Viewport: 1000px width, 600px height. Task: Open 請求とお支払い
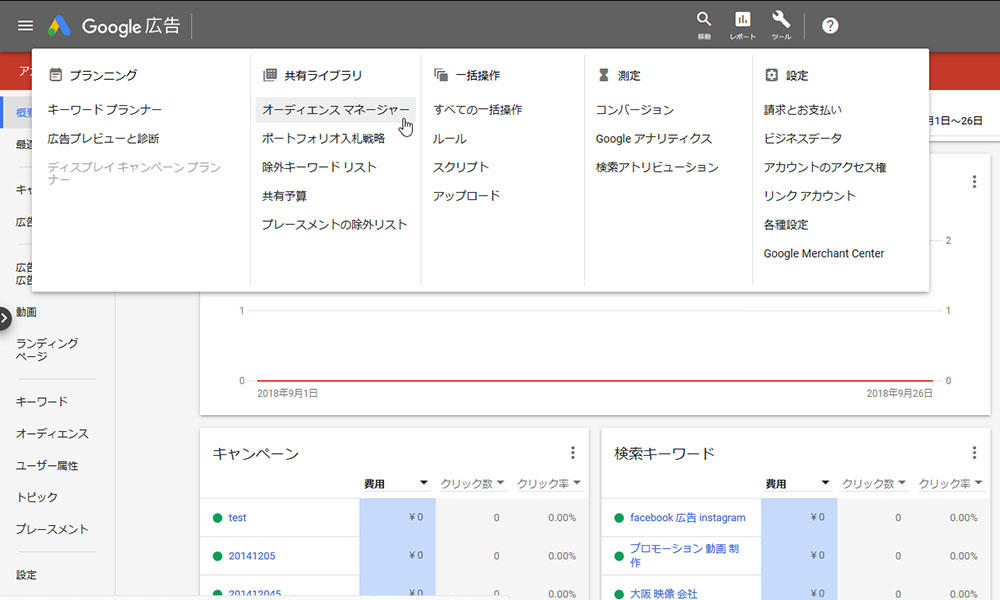click(x=802, y=110)
